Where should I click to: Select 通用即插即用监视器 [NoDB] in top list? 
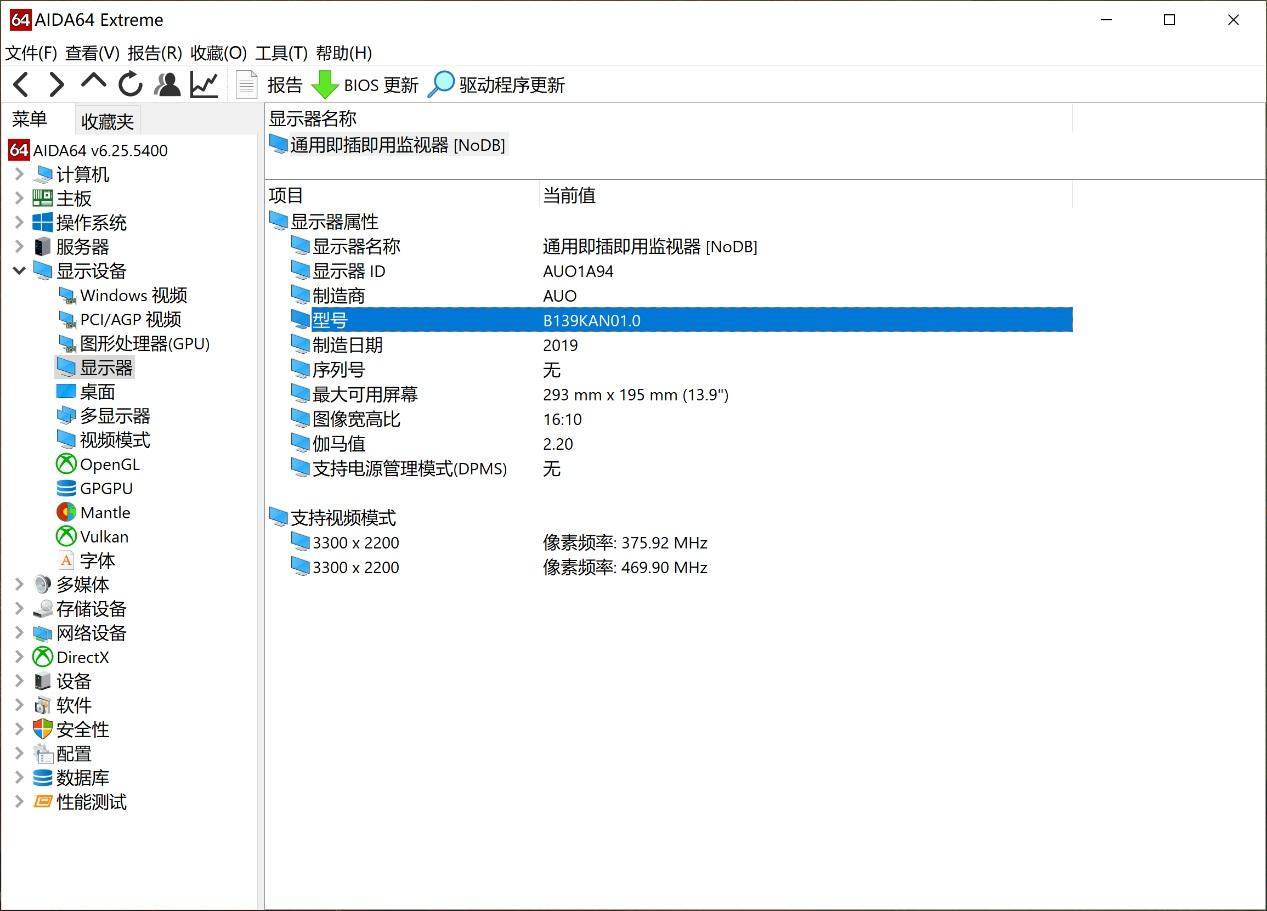coord(388,145)
